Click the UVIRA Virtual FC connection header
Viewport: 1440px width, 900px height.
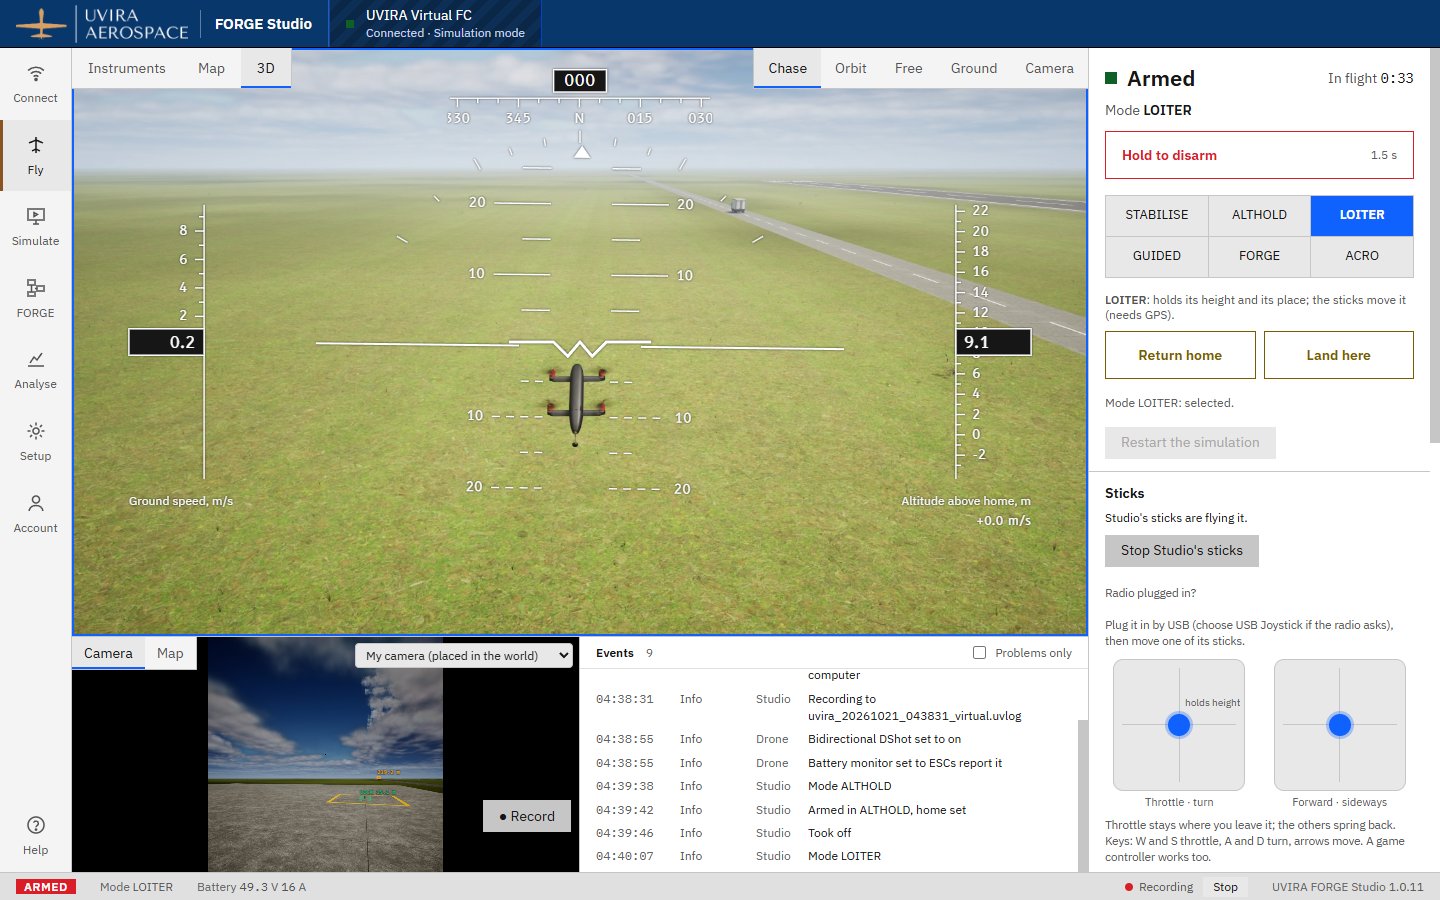[436, 24]
